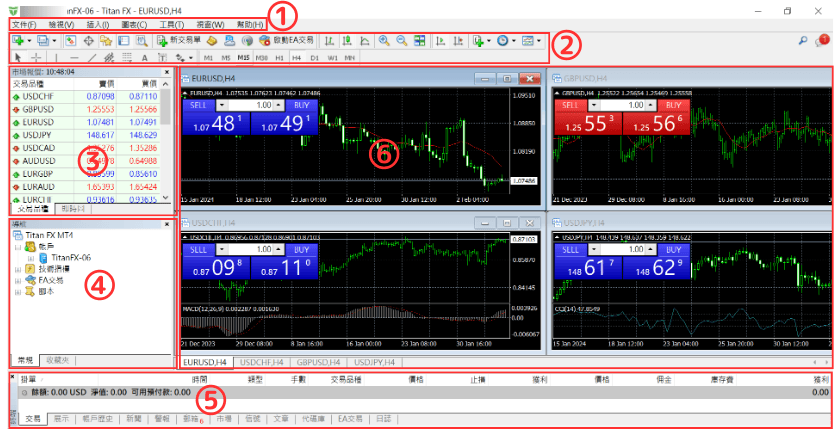Screen dimensions: 840x436
Task: Open the 工具(T) menu
Action: (x=171, y=24)
